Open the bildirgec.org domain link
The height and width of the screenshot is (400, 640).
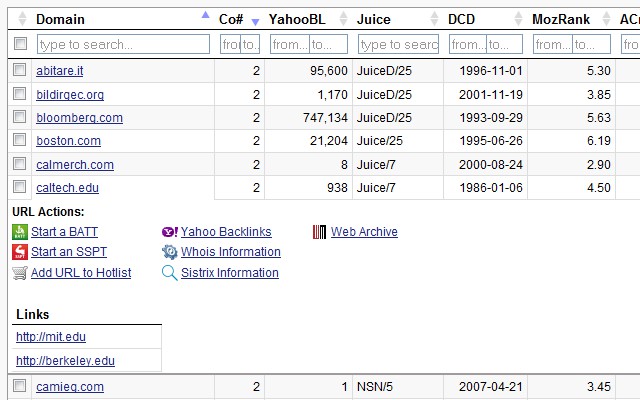70,95
